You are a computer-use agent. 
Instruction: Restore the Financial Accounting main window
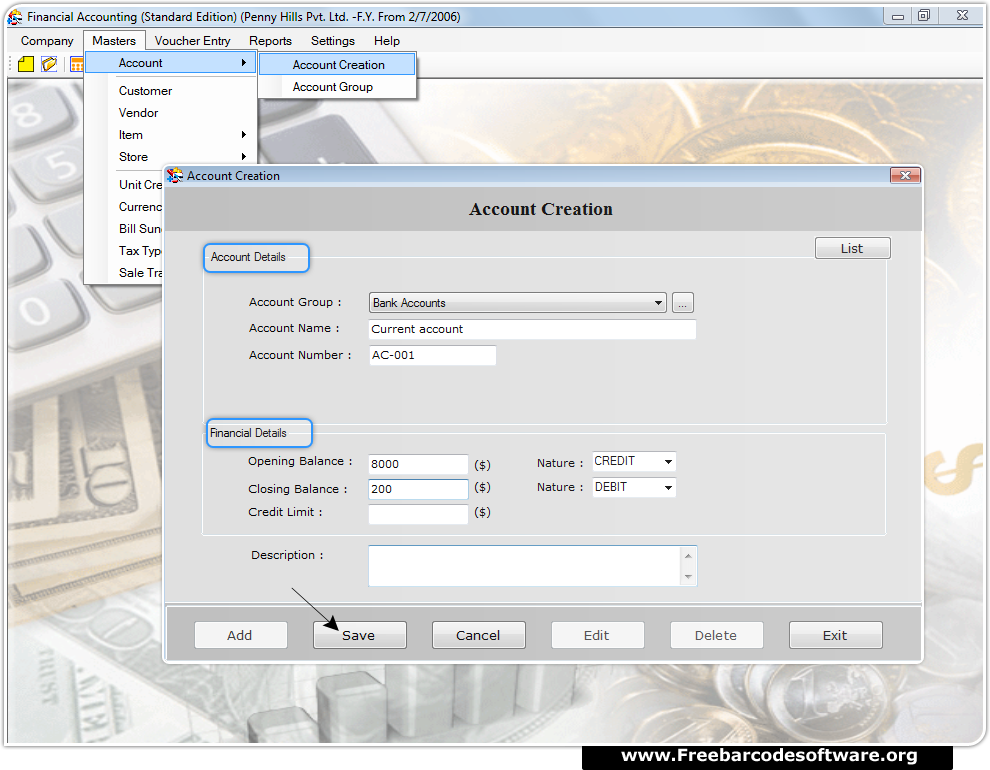pos(924,16)
